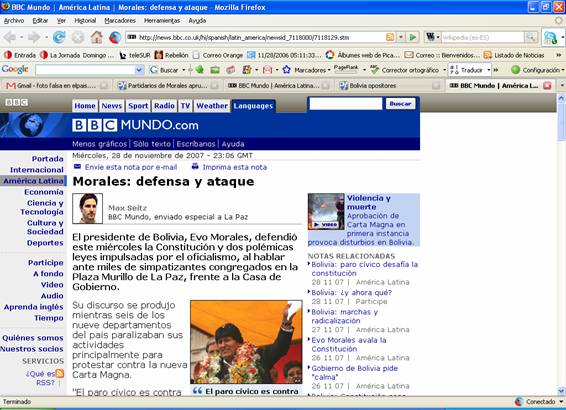566x410 pixels.
Task: Open the Back history dropdown arrow
Action: click(21, 37)
